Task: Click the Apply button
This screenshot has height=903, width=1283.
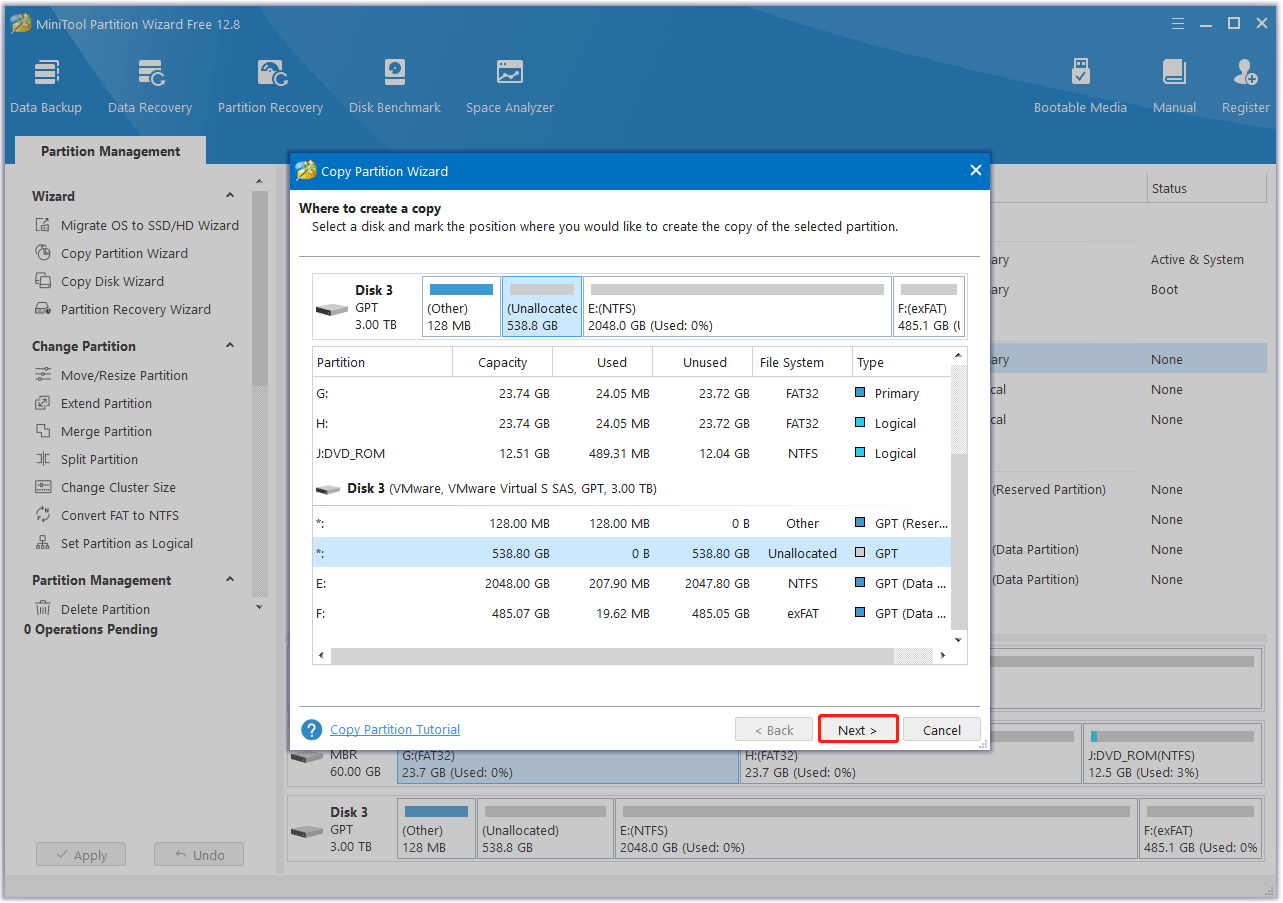Action: tap(81, 855)
